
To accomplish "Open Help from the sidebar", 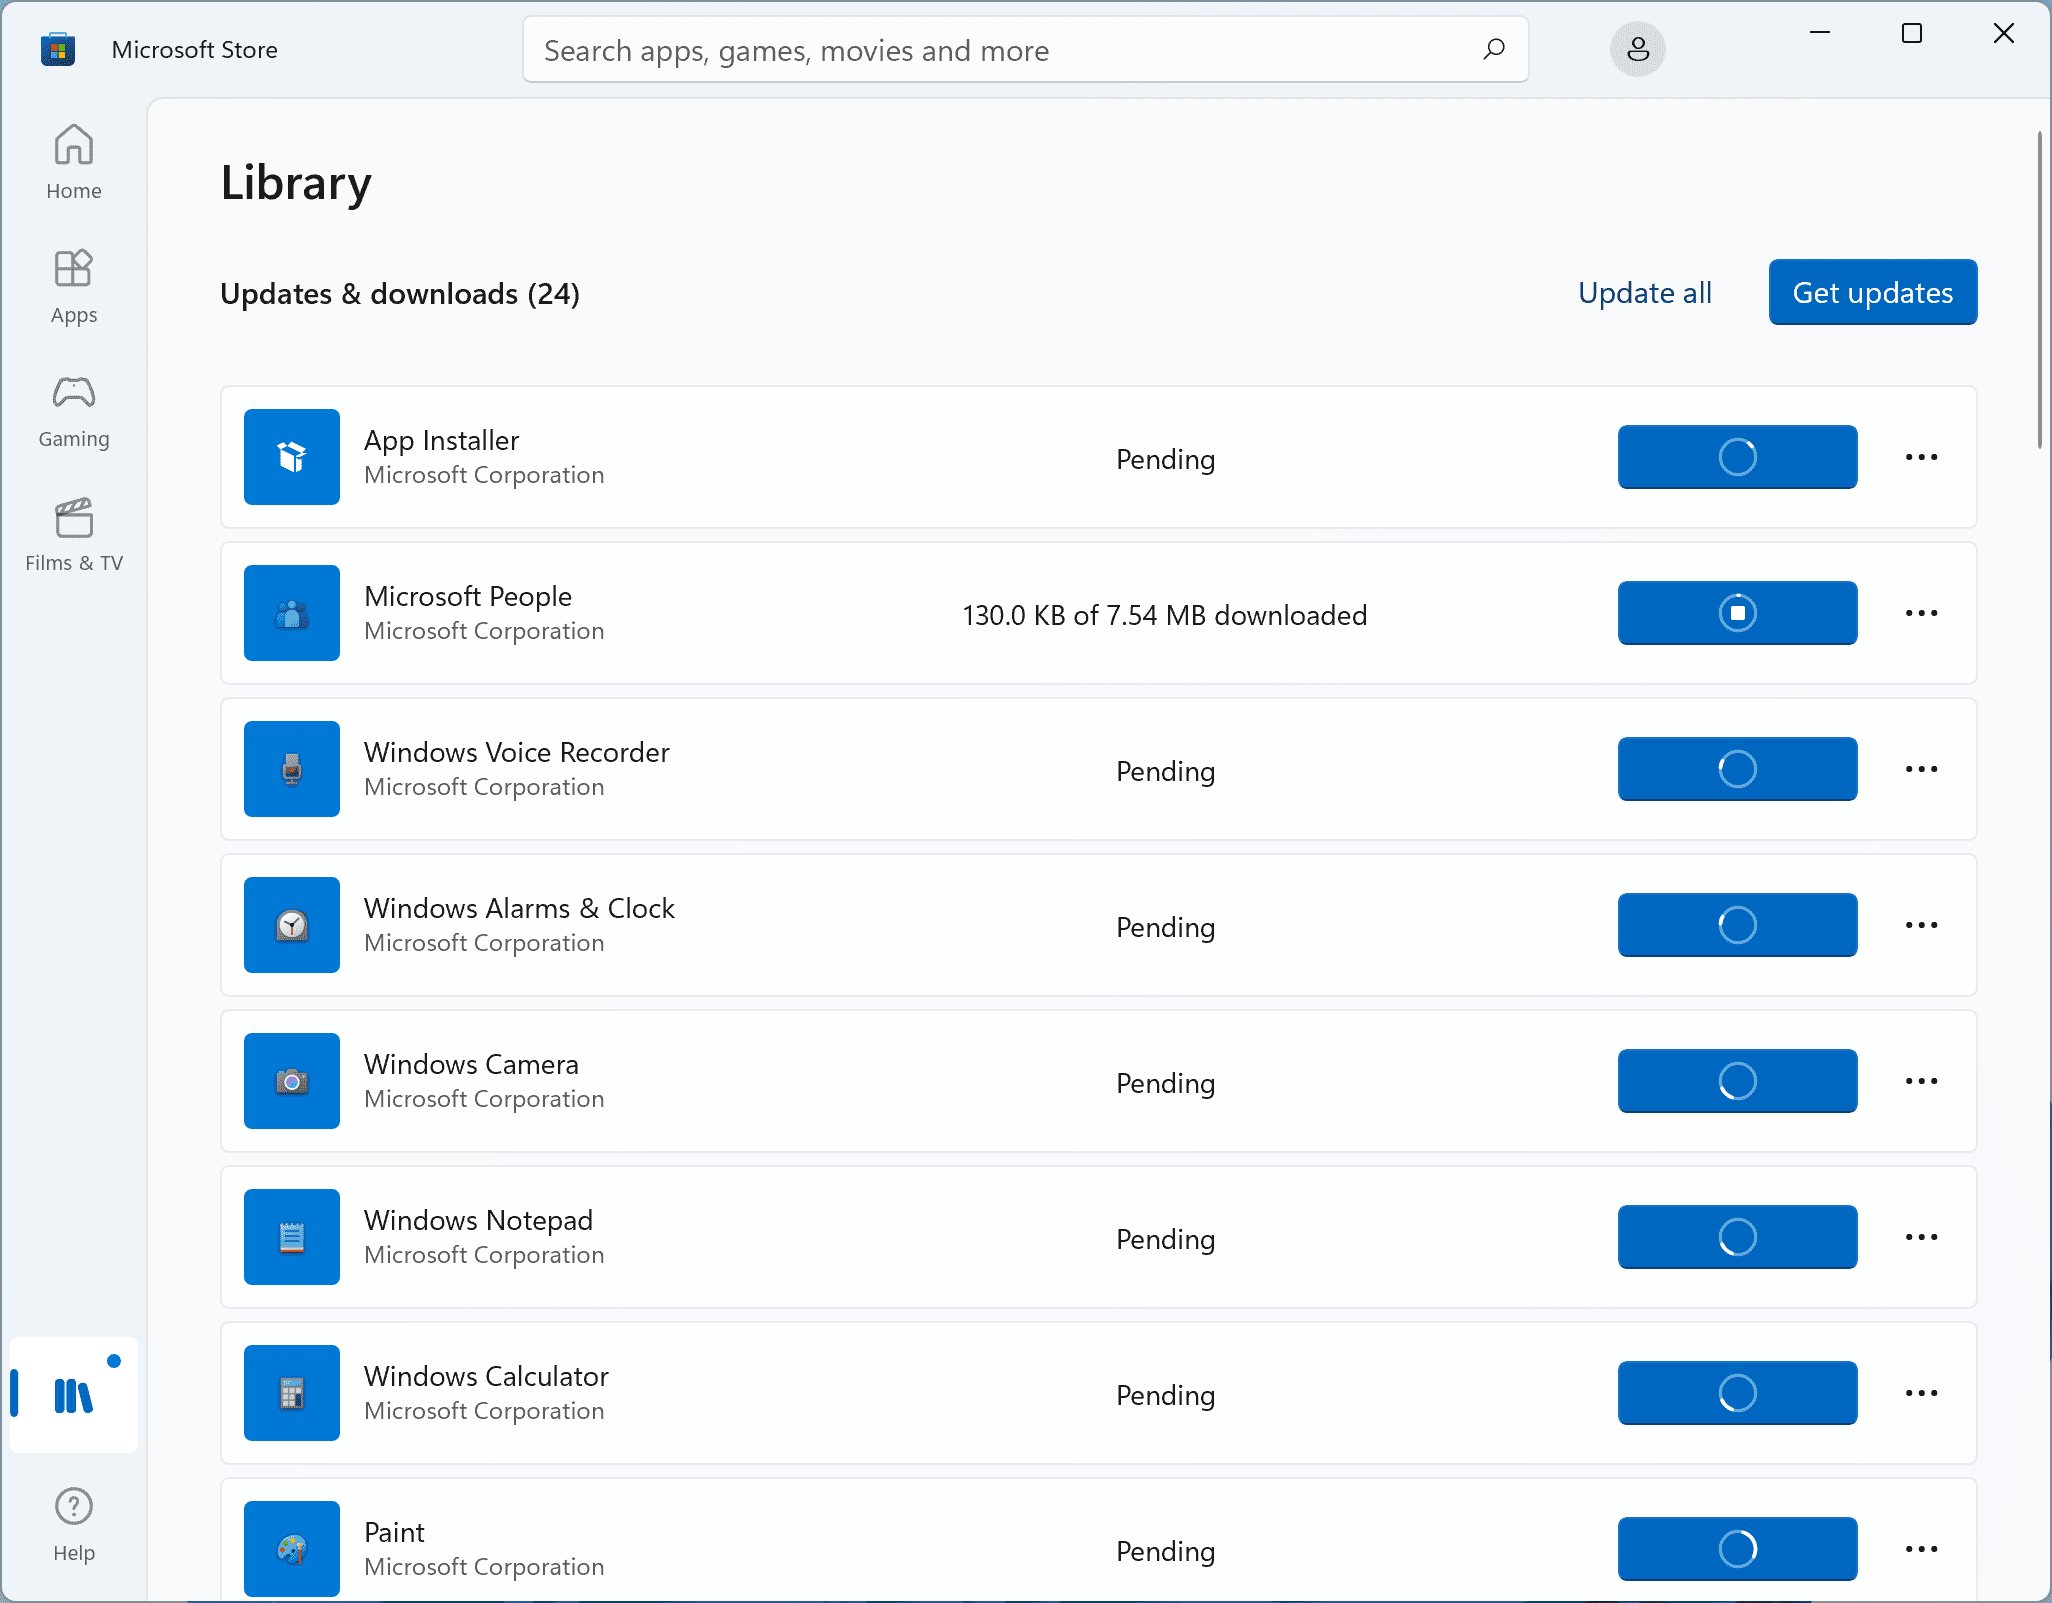I will pos(74,1524).
